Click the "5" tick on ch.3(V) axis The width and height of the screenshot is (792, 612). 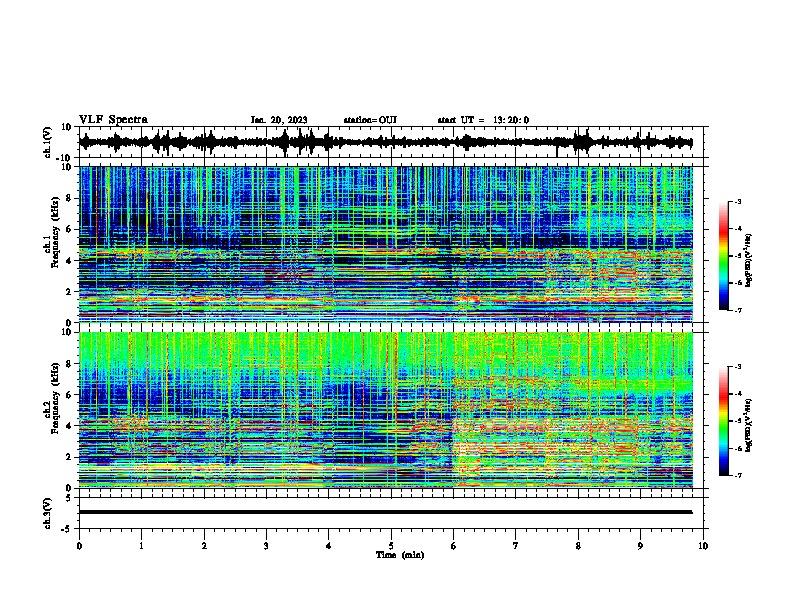click(x=70, y=498)
